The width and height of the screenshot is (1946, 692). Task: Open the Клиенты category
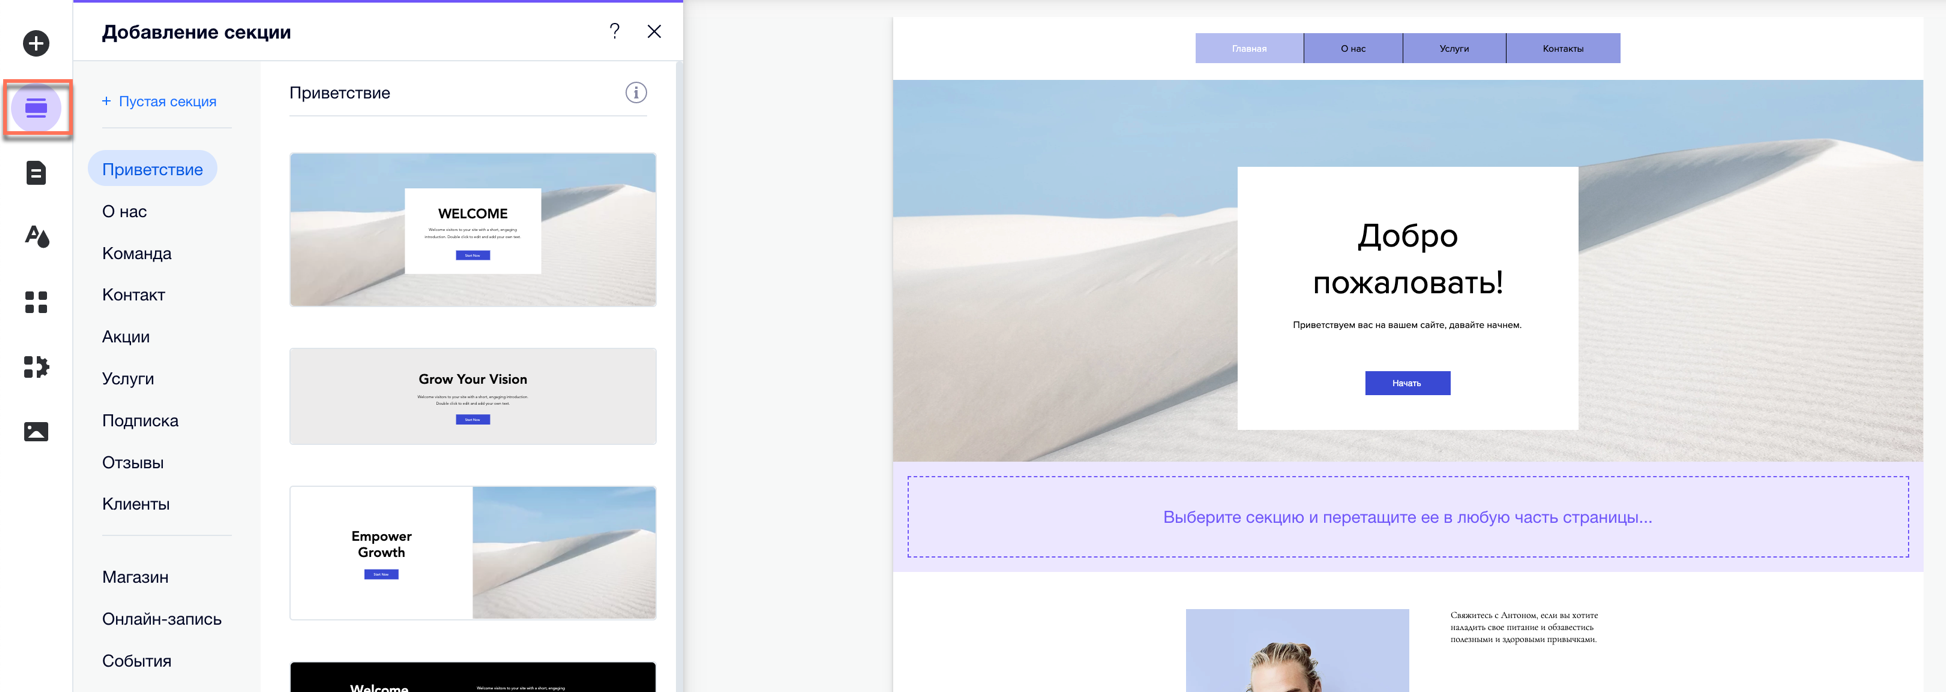coord(136,504)
